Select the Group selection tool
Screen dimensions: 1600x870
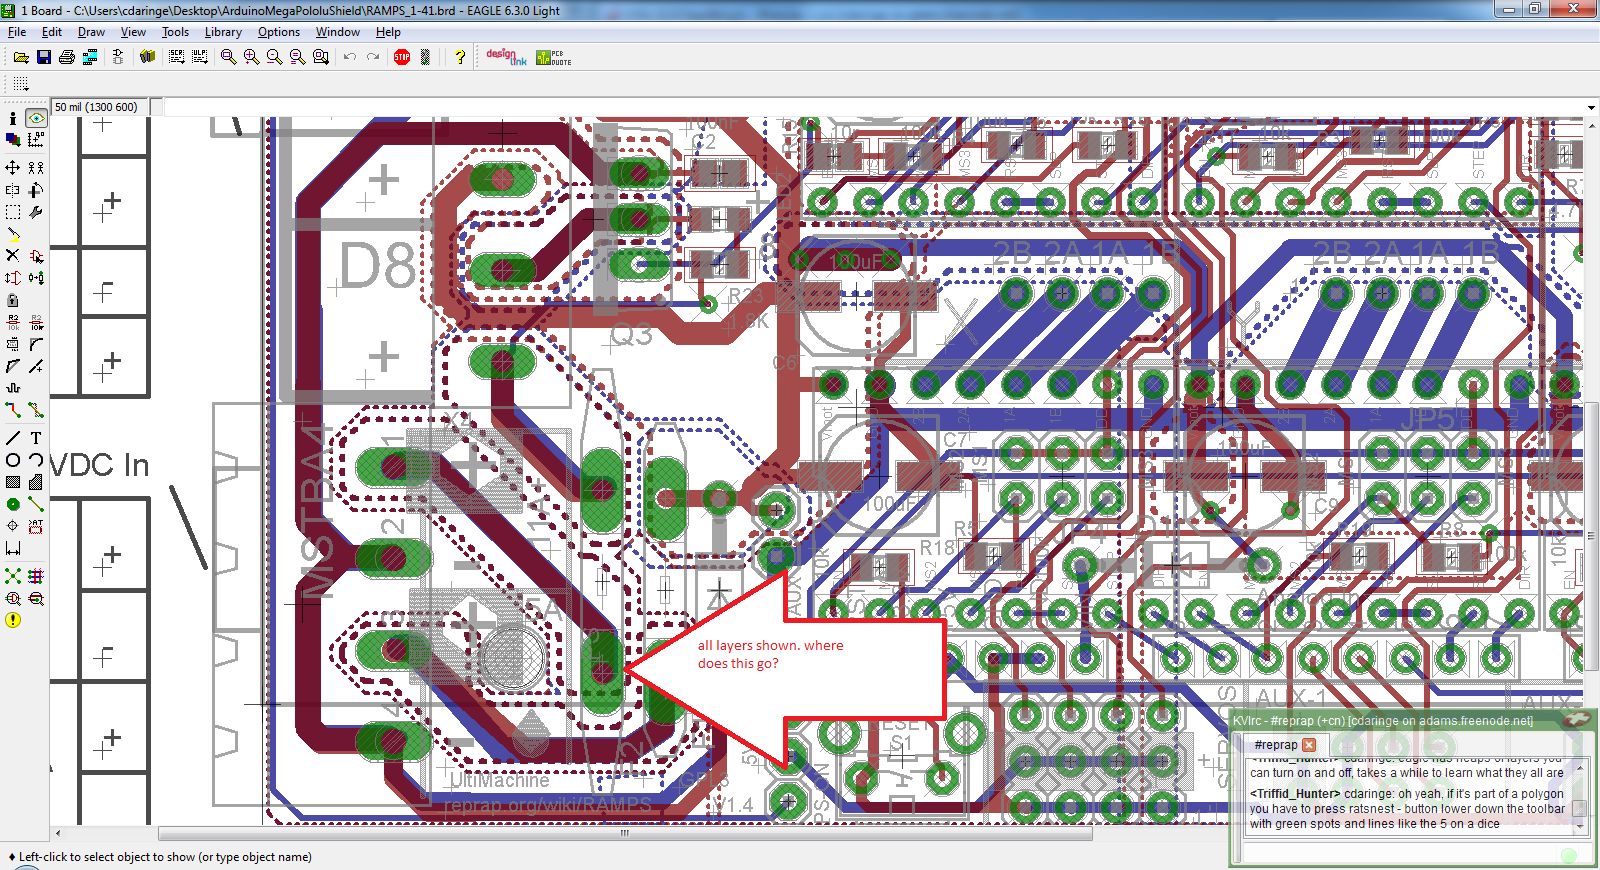(x=13, y=212)
